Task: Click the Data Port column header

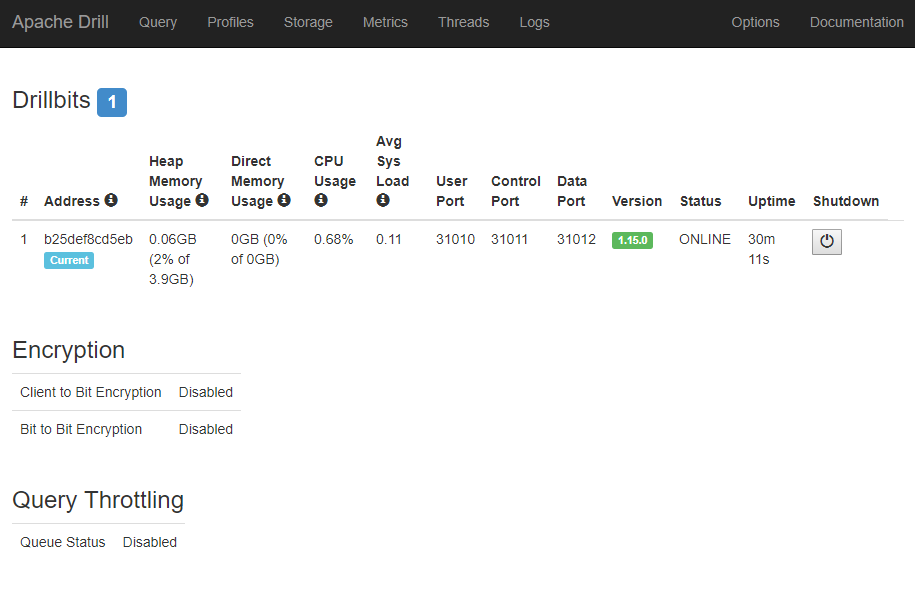Action: click(x=572, y=191)
